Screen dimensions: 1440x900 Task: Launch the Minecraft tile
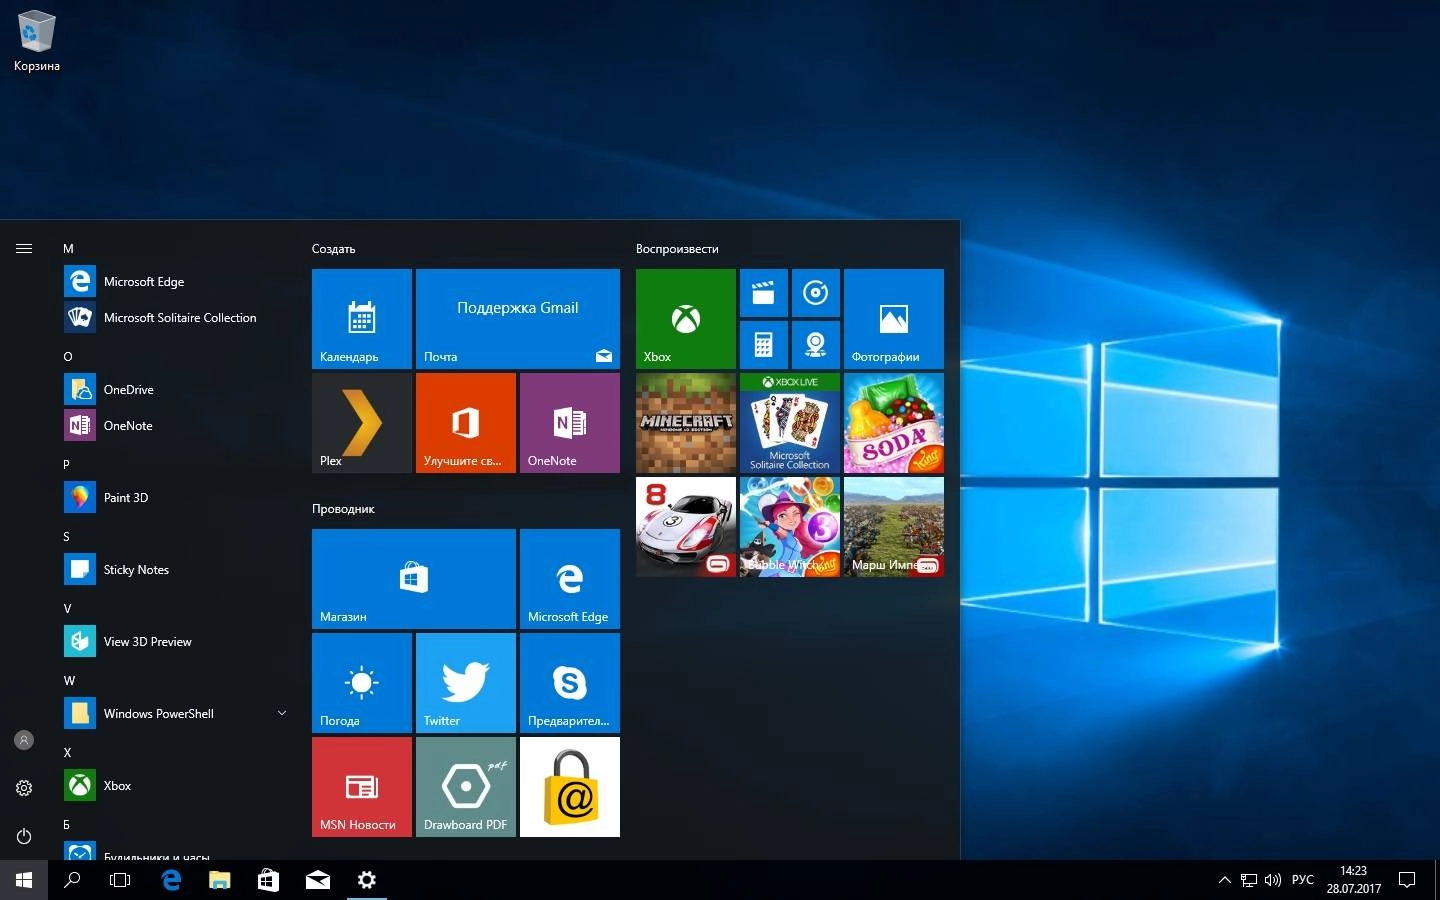686,423
